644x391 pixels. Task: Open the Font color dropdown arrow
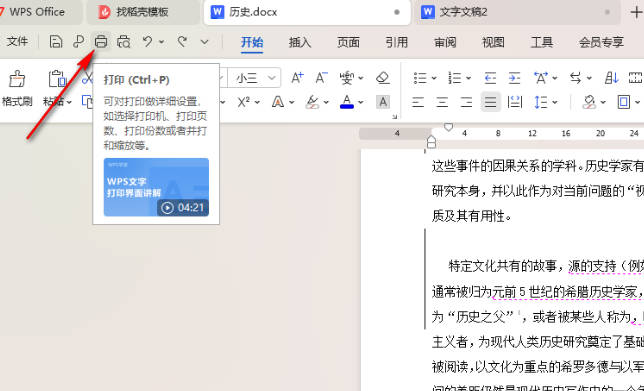coord(361,102)
